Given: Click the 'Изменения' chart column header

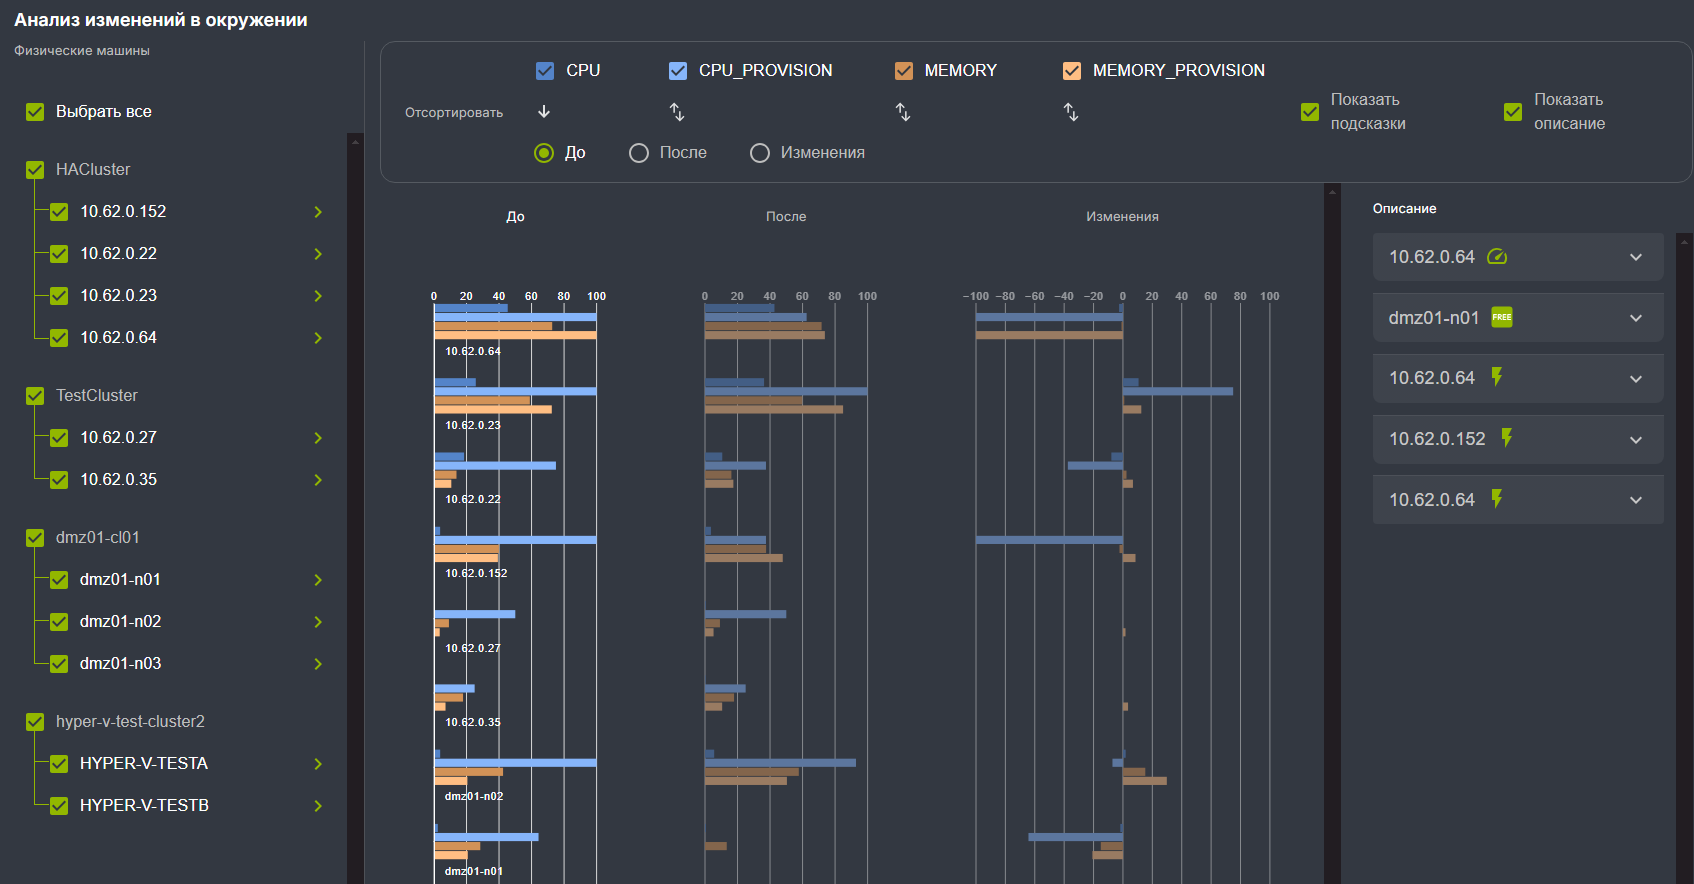Looking at the screenshot, I should point(1122,216).
